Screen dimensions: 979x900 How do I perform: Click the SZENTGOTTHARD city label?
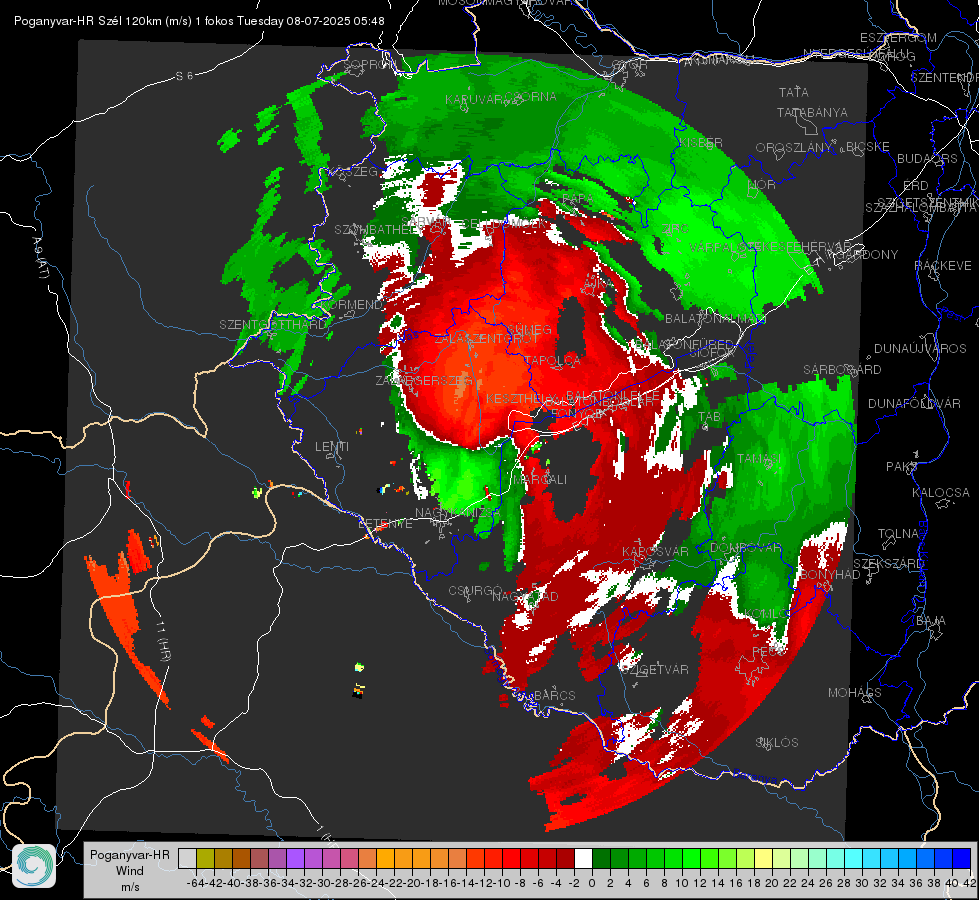273,325
